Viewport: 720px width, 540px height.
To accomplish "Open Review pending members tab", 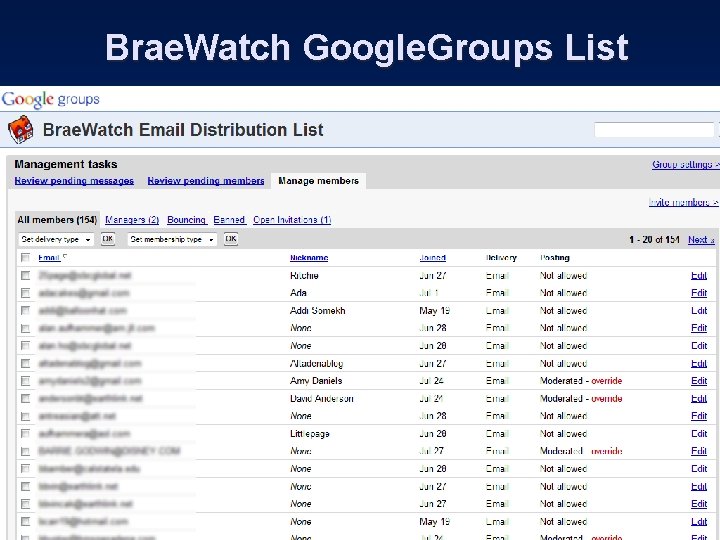I will (x=206, y=181).
